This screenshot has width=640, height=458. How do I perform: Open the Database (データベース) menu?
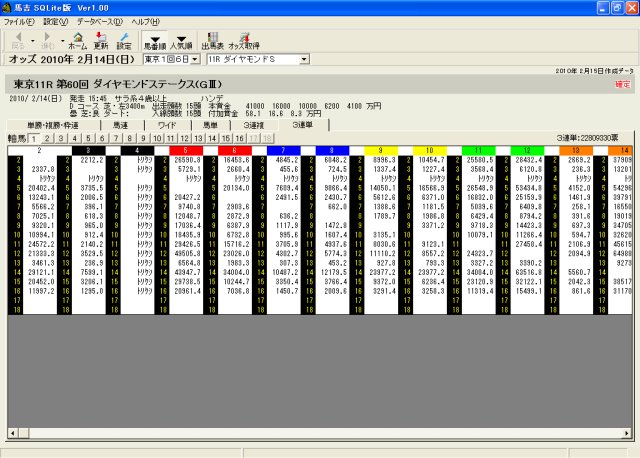coord(100,22)
